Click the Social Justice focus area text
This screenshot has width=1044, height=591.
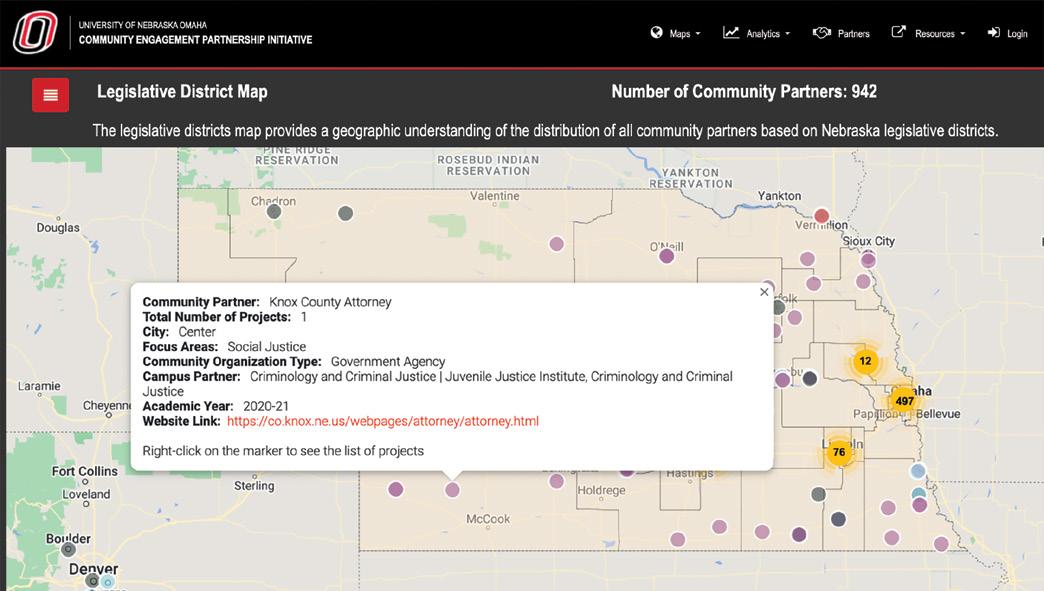pyautogui.click(x=266, y=346)
